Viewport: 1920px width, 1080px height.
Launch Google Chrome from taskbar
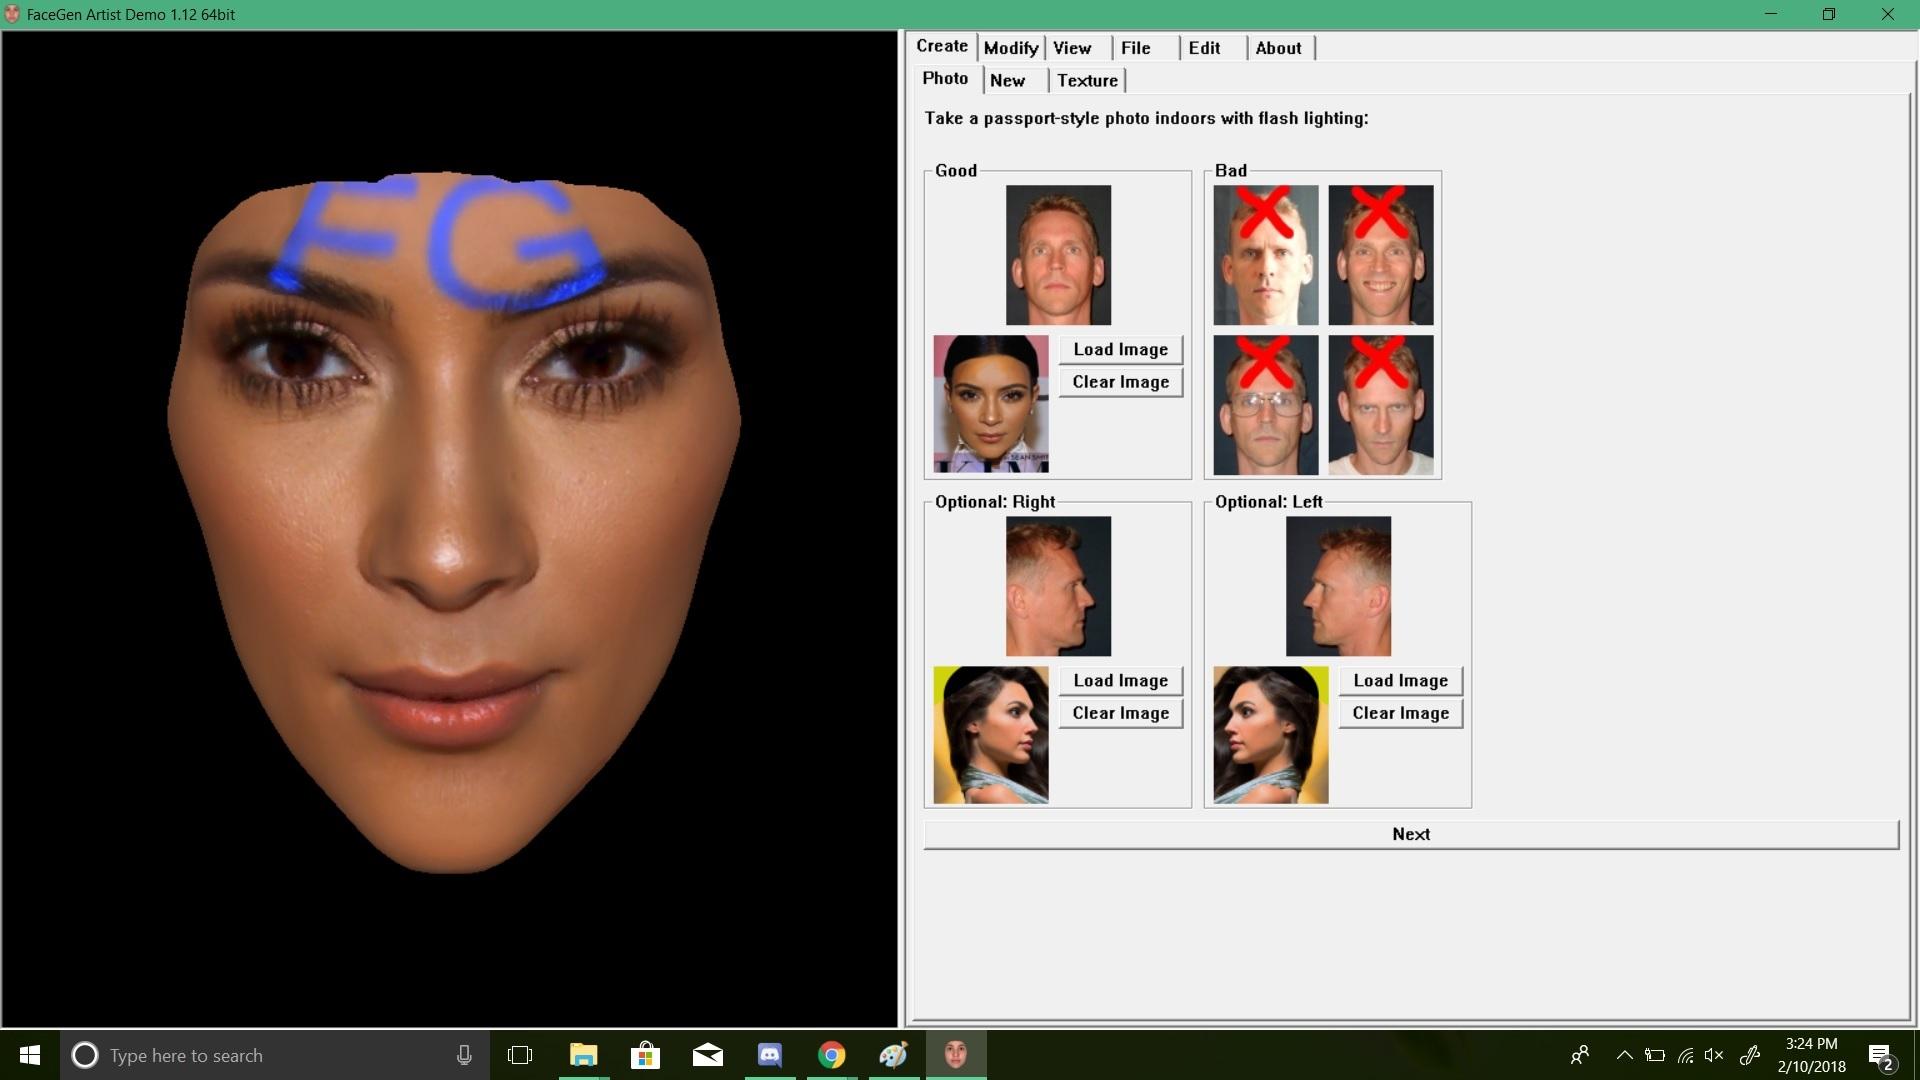click(x=831, y=1055)
